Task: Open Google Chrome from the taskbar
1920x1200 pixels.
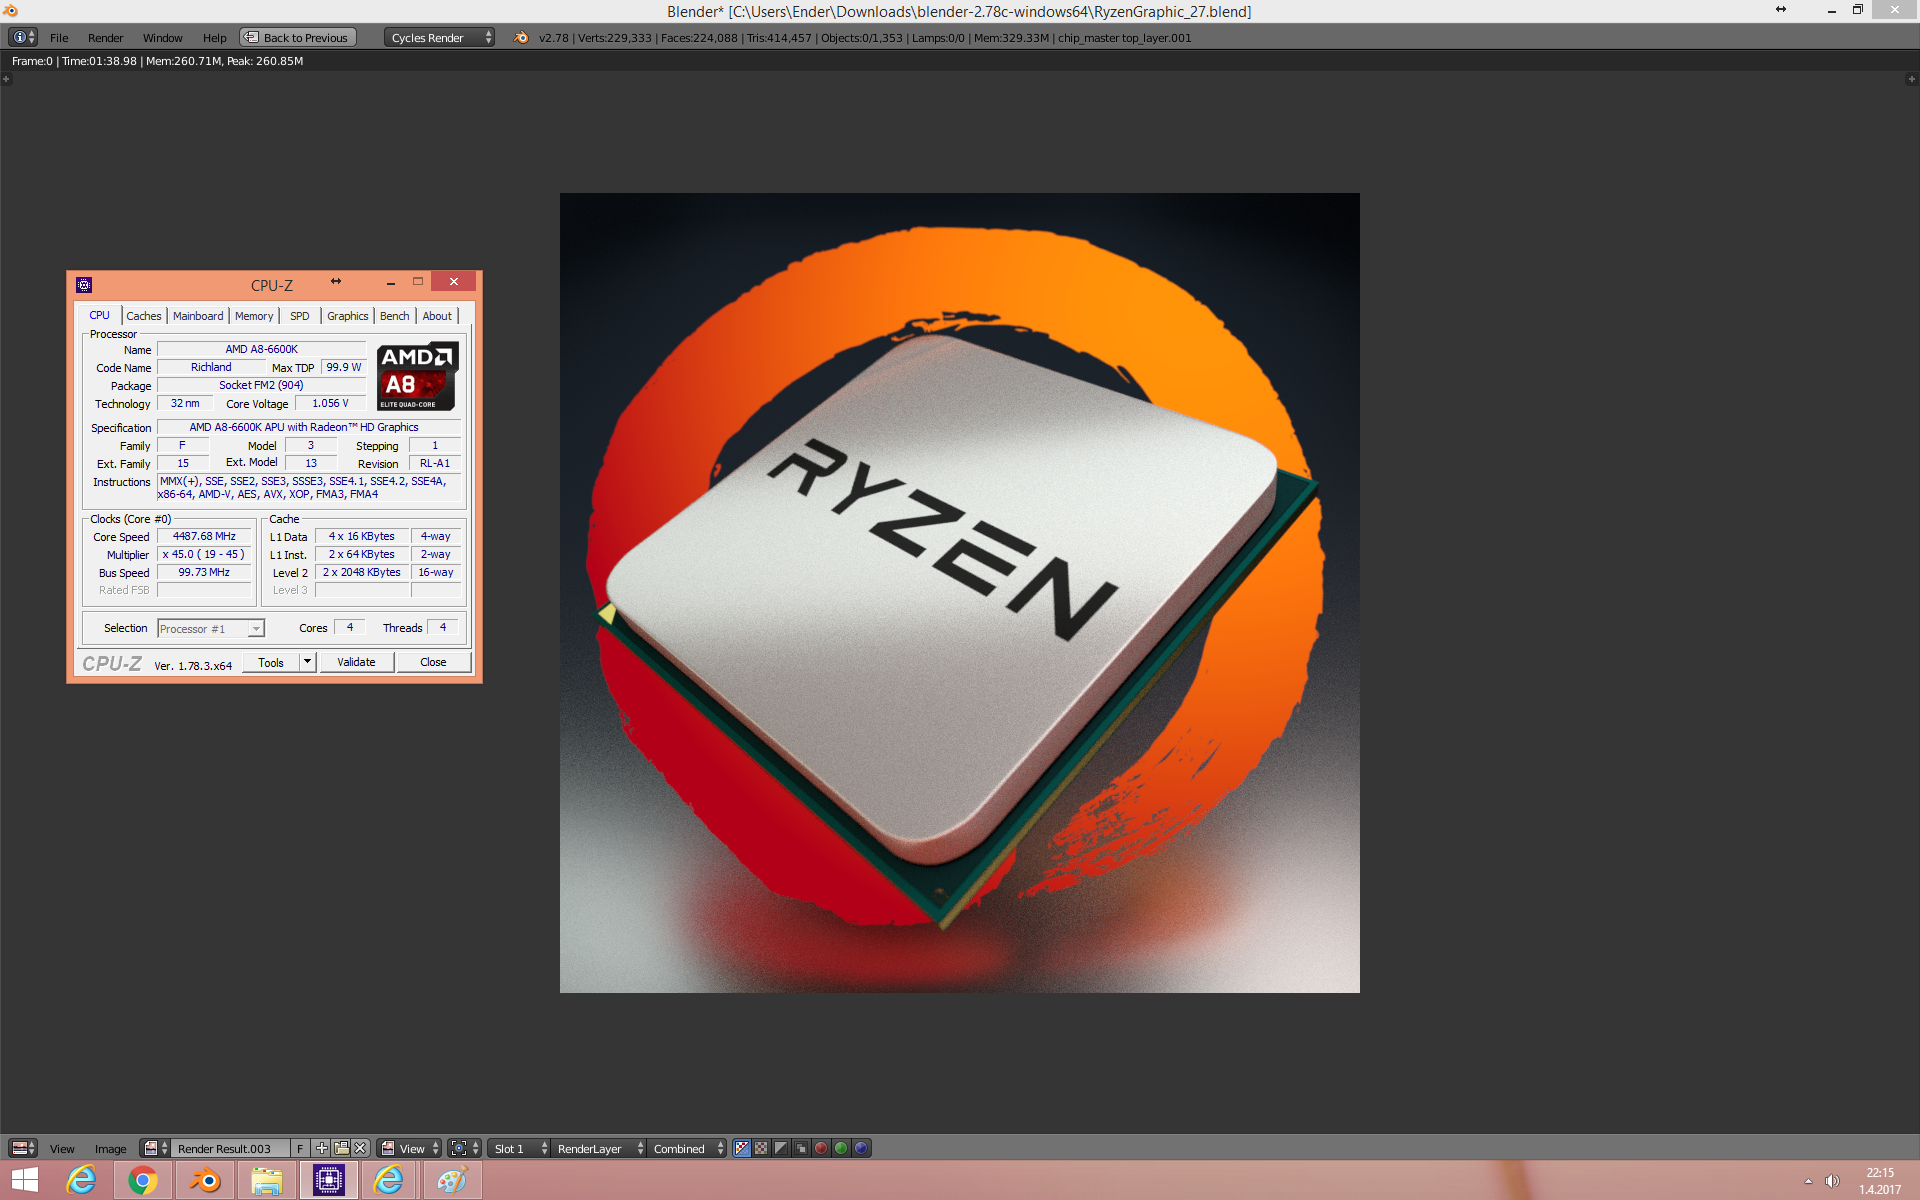Action: (x=143, y=1180)
